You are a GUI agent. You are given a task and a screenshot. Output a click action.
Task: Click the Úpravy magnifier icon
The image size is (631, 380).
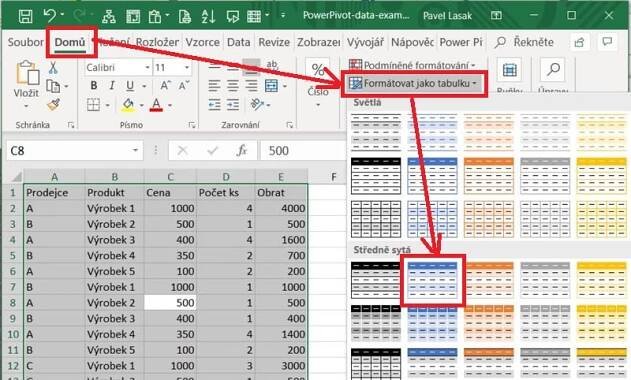coord(553,70)
